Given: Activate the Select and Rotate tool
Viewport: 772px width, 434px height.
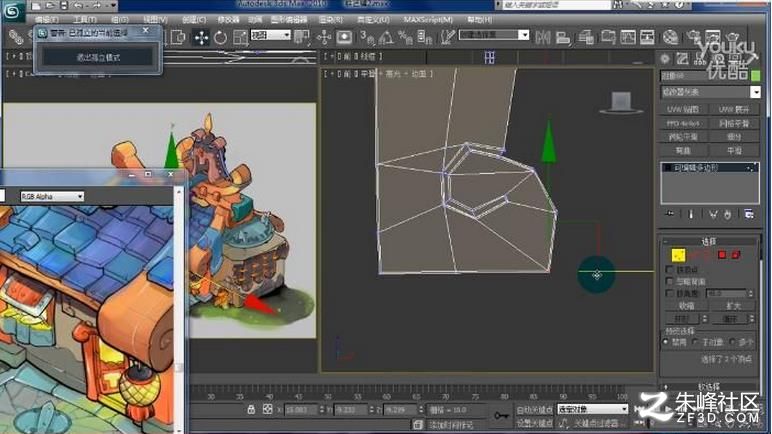Looking at the screenshot, I should [220, 37].
